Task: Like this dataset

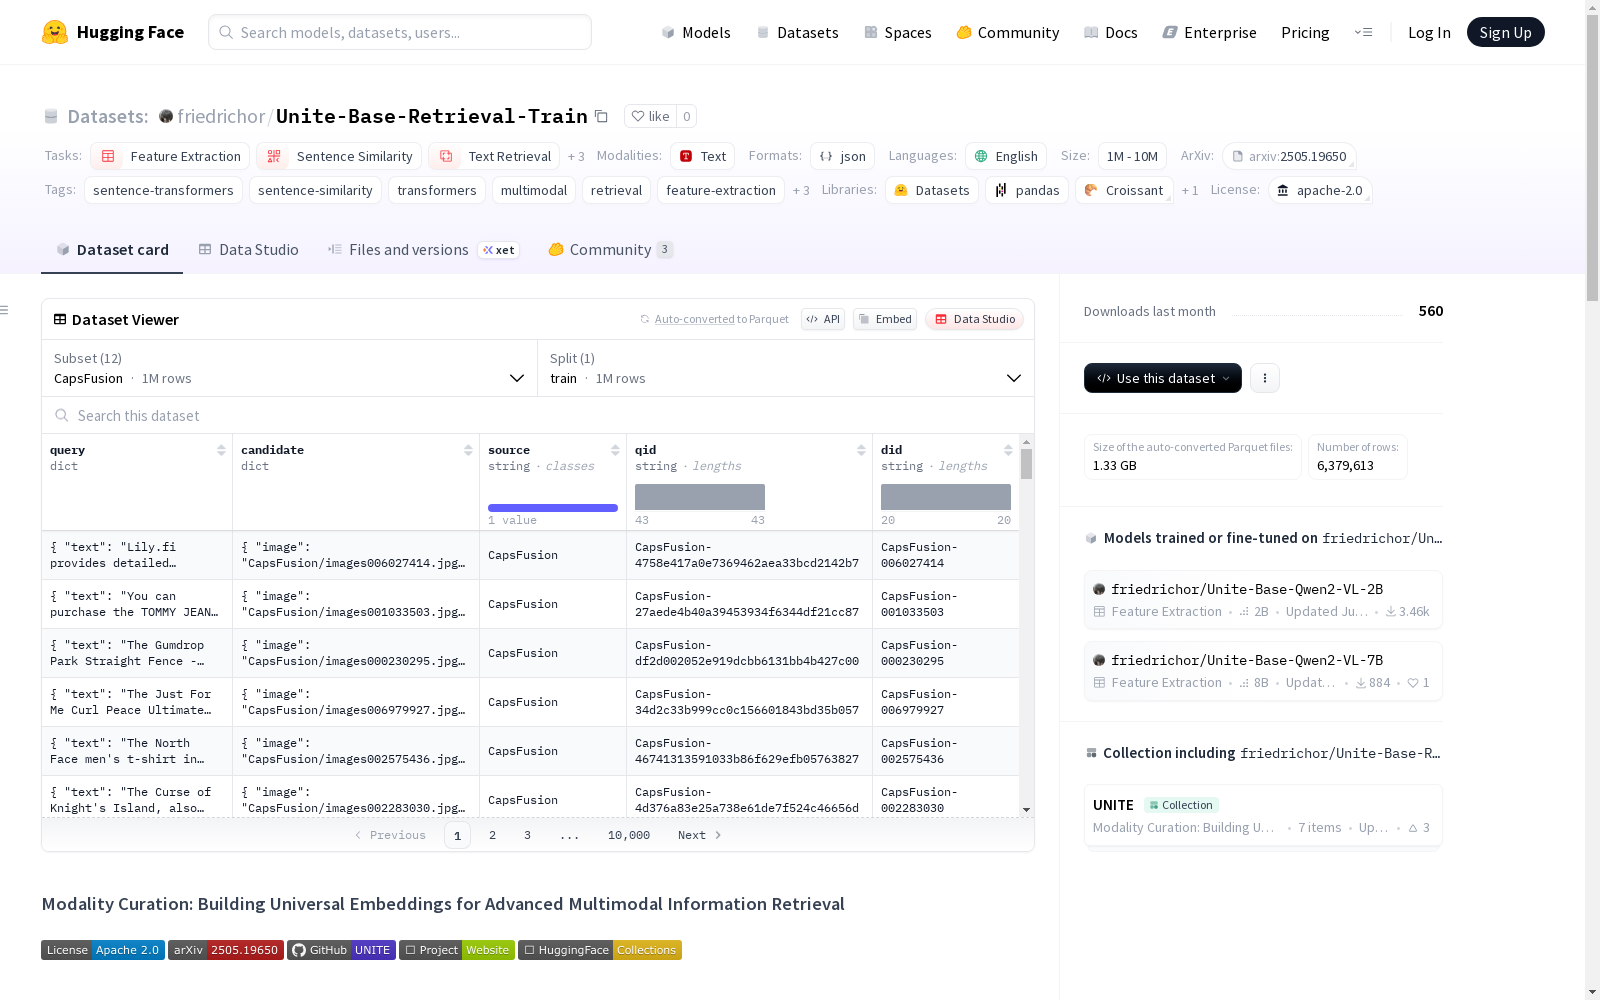Action: point(650,116)
